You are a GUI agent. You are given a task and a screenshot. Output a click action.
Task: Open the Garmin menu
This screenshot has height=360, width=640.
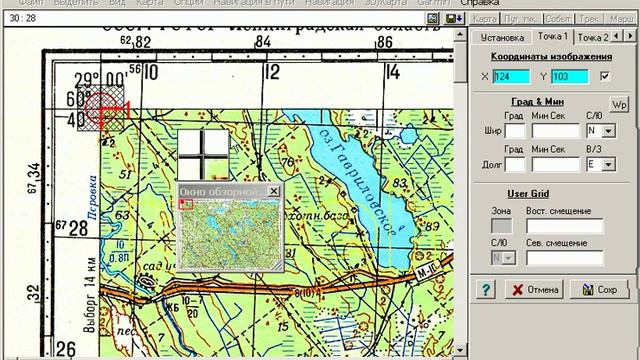[434, 3]
